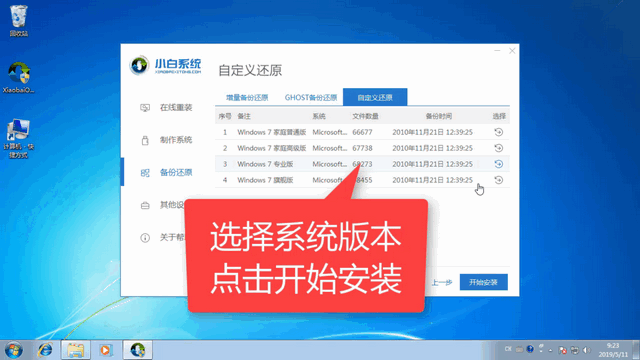The width and height of the screenshot is (640, 360).
Task: Open Windows Explorer folder in taskbar
Action: point(76,350)
